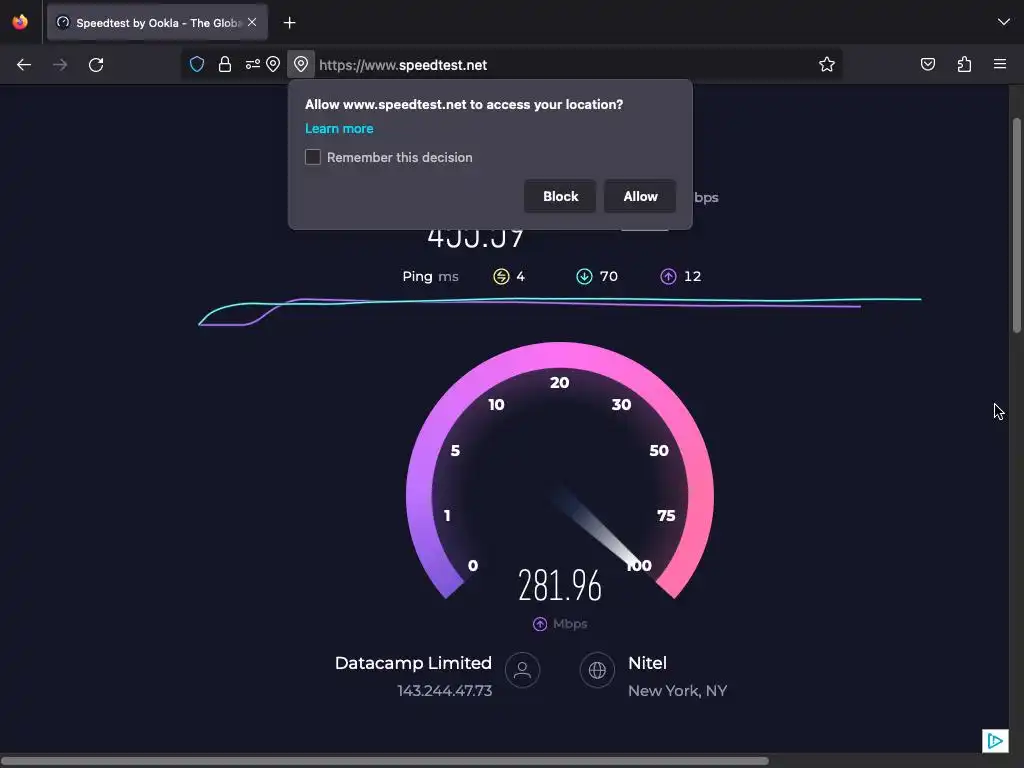Check Remember this decision checkbox
The image size is (1024, 768).
[x=313, y=157]
